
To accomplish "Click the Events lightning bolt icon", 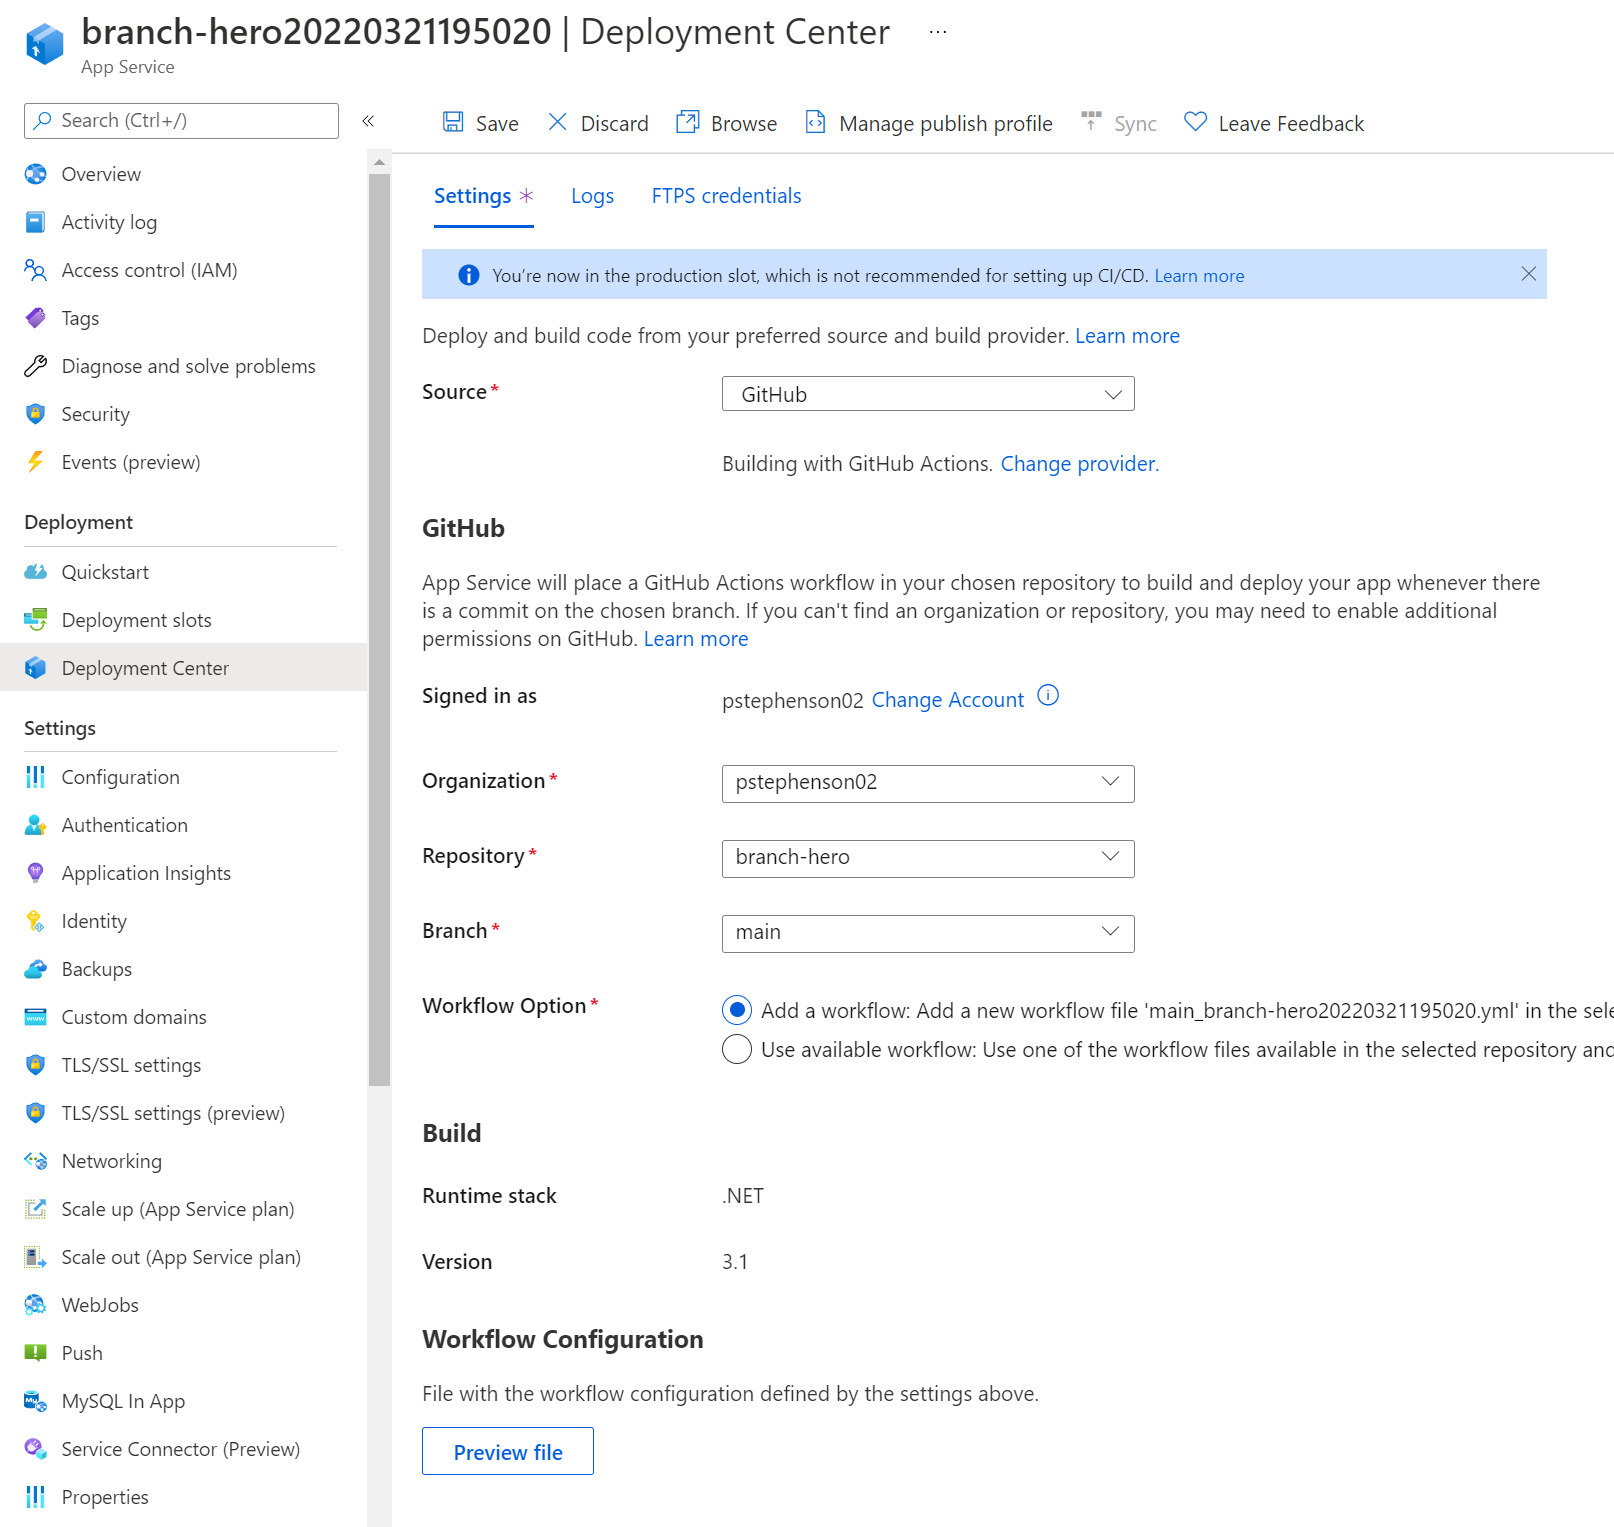I will point(36,462).
